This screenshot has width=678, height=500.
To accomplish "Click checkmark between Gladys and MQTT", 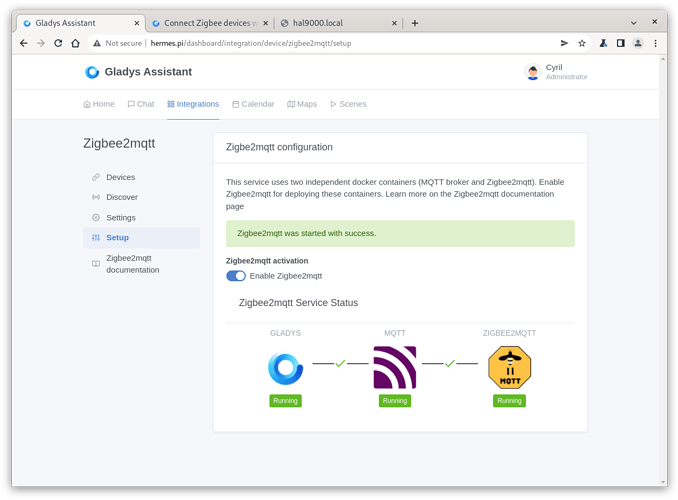I will 340,363.
